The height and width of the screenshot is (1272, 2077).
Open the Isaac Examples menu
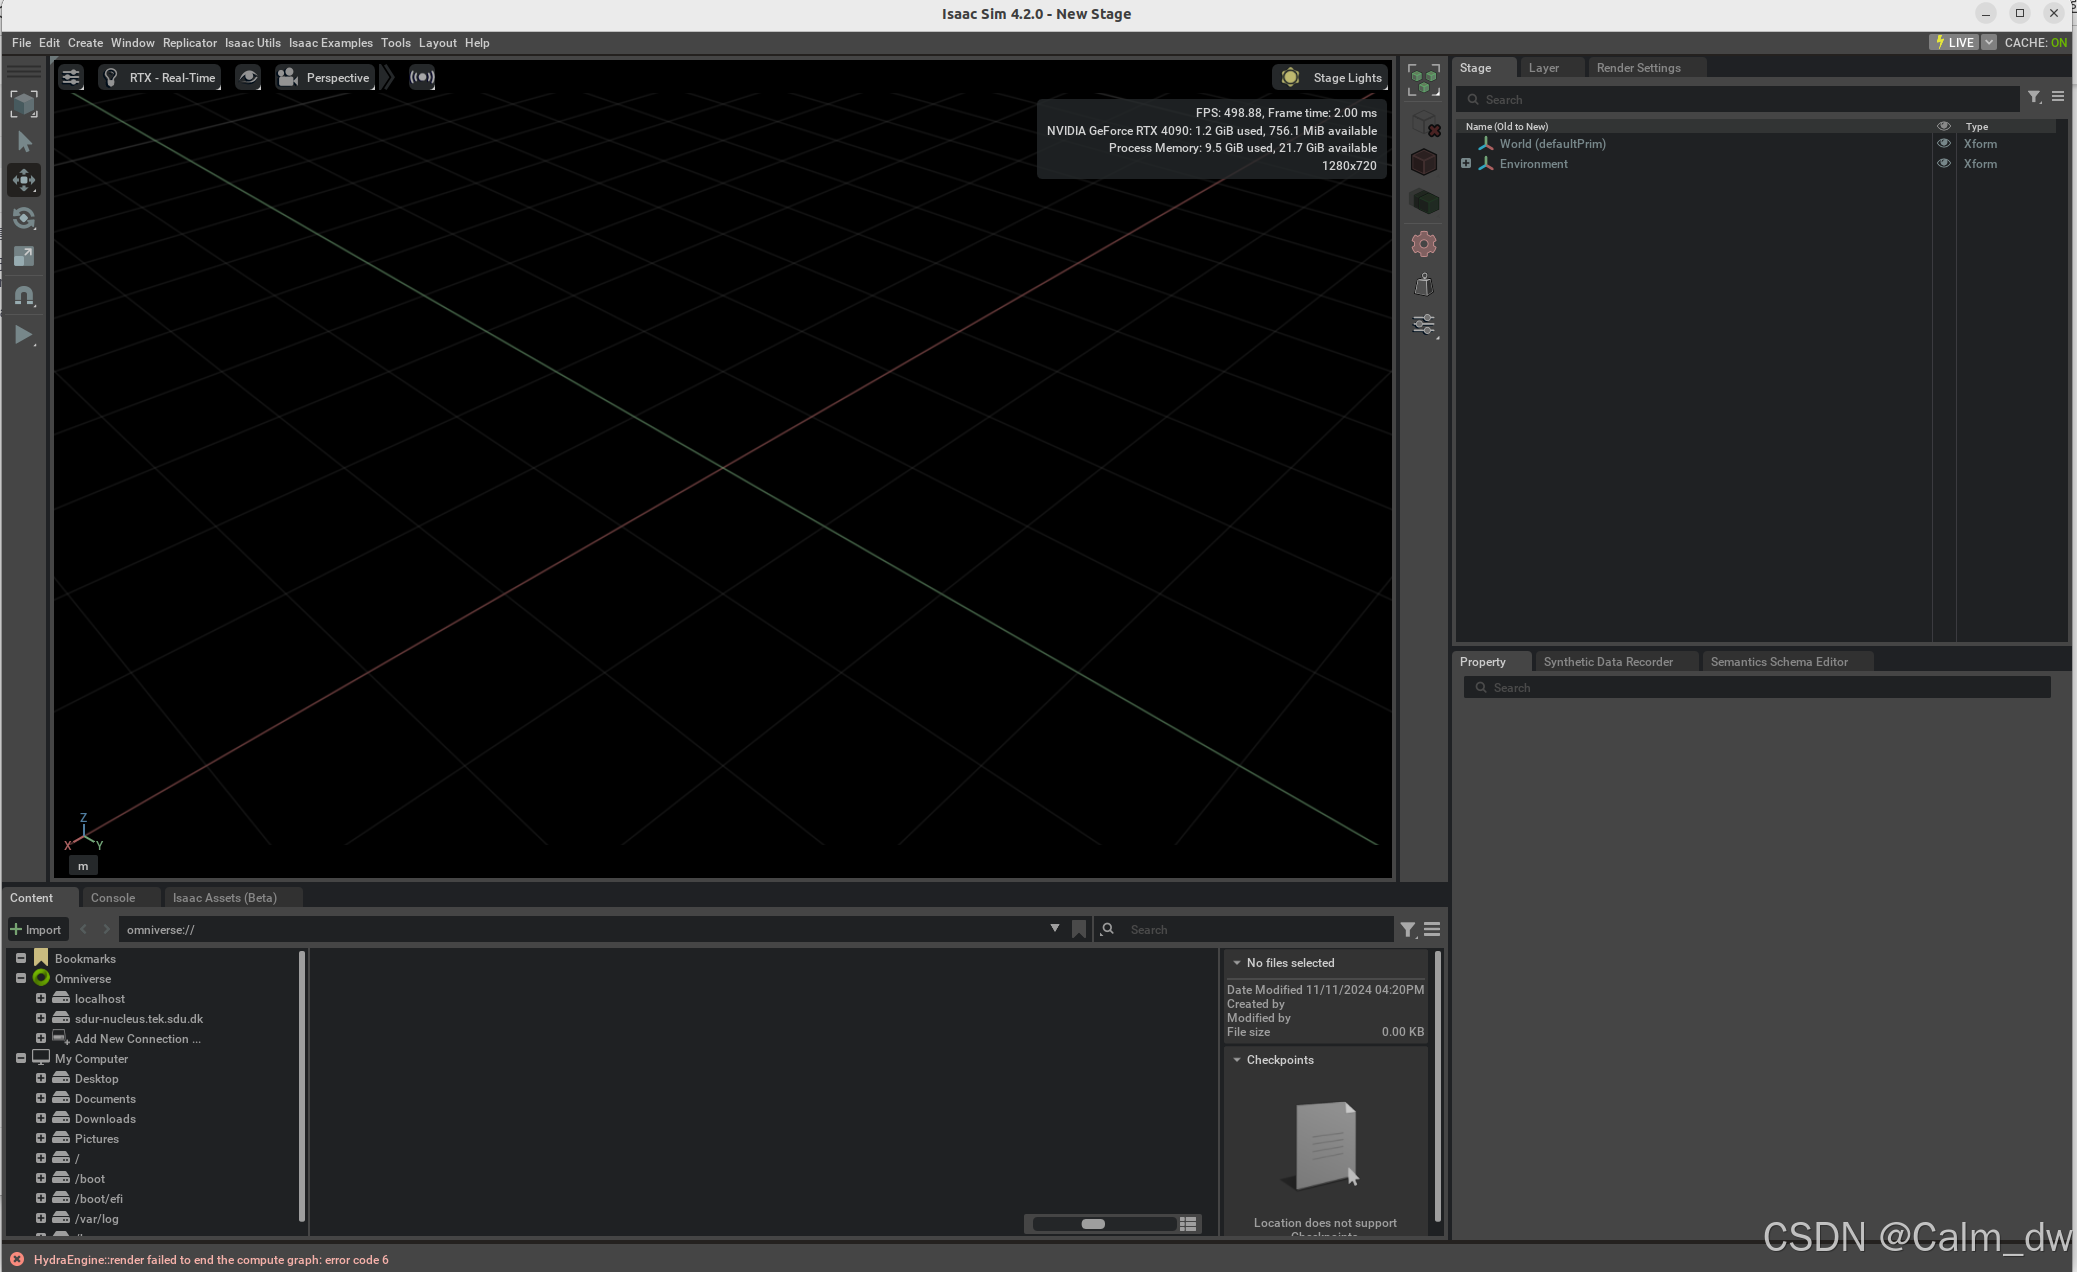click(330, 43)
